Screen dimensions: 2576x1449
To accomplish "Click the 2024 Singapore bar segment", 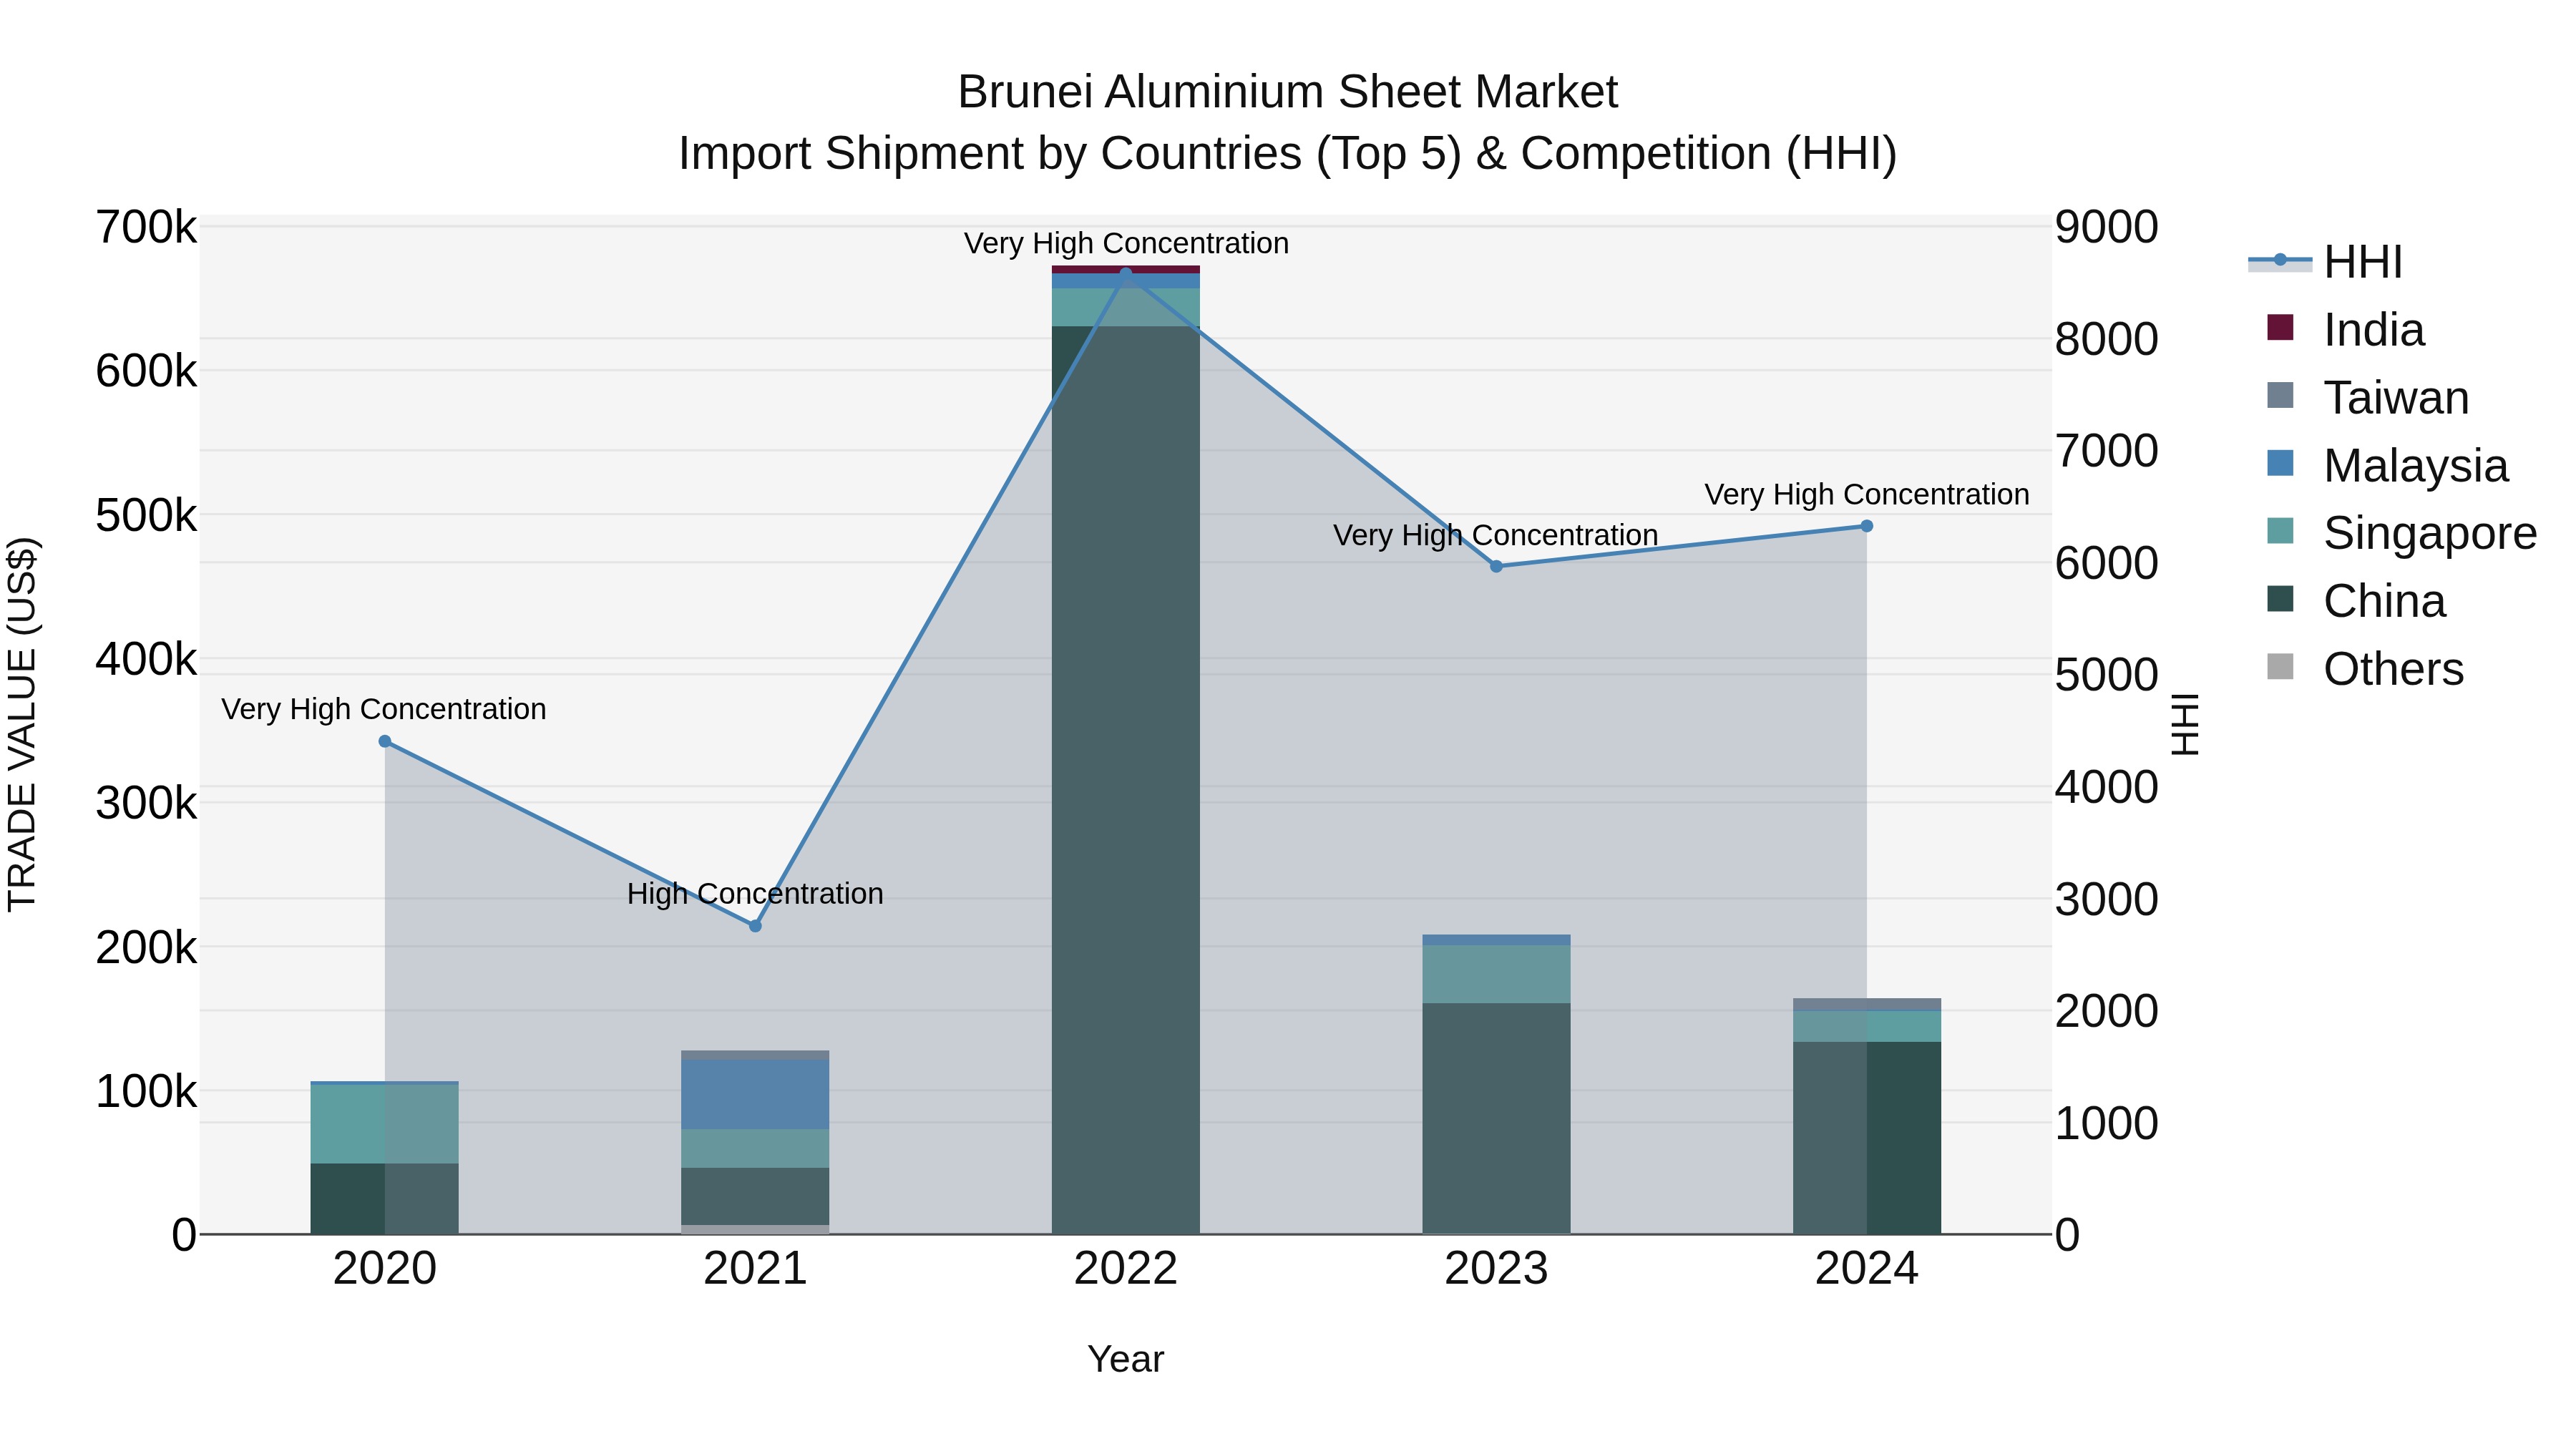I will pos(1866,1026).
